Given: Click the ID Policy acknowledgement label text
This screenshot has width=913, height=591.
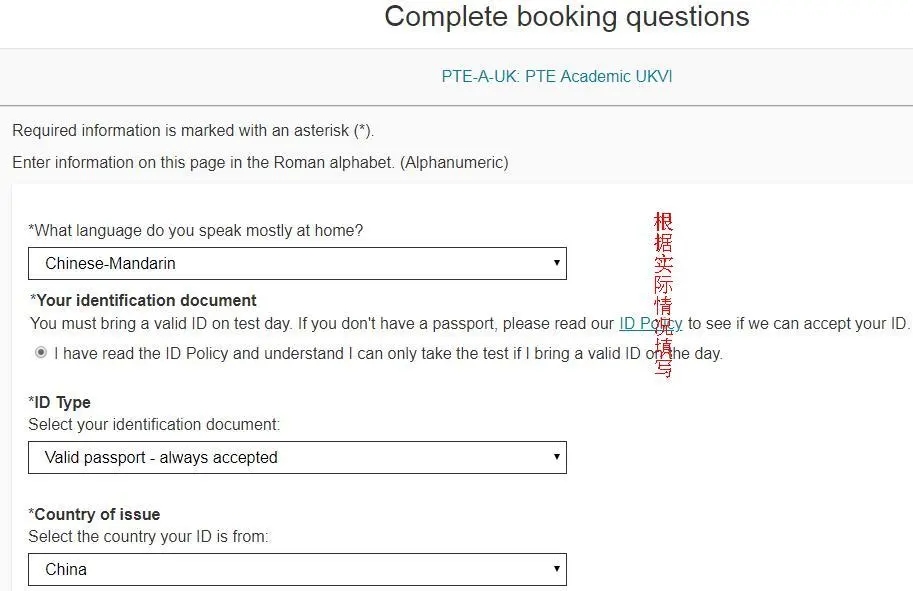Looking at the screenshot, I should [388, 353].
